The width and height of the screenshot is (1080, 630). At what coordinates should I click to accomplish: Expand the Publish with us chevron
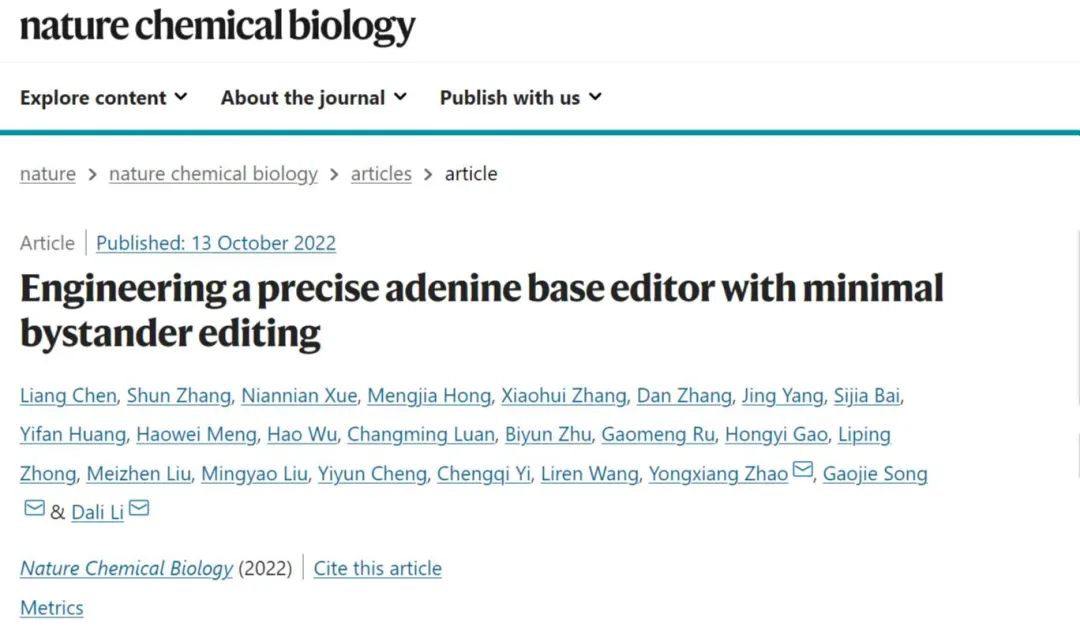coord(596,97)
